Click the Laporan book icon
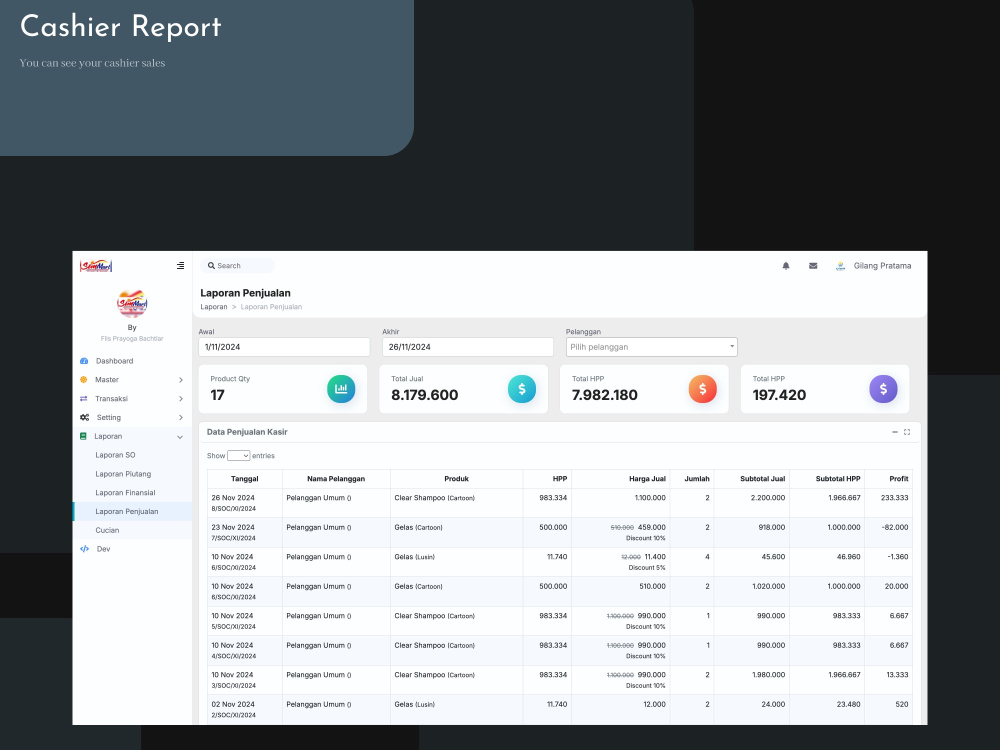This screenshot has height=750, width=1000. pos(83,436)
